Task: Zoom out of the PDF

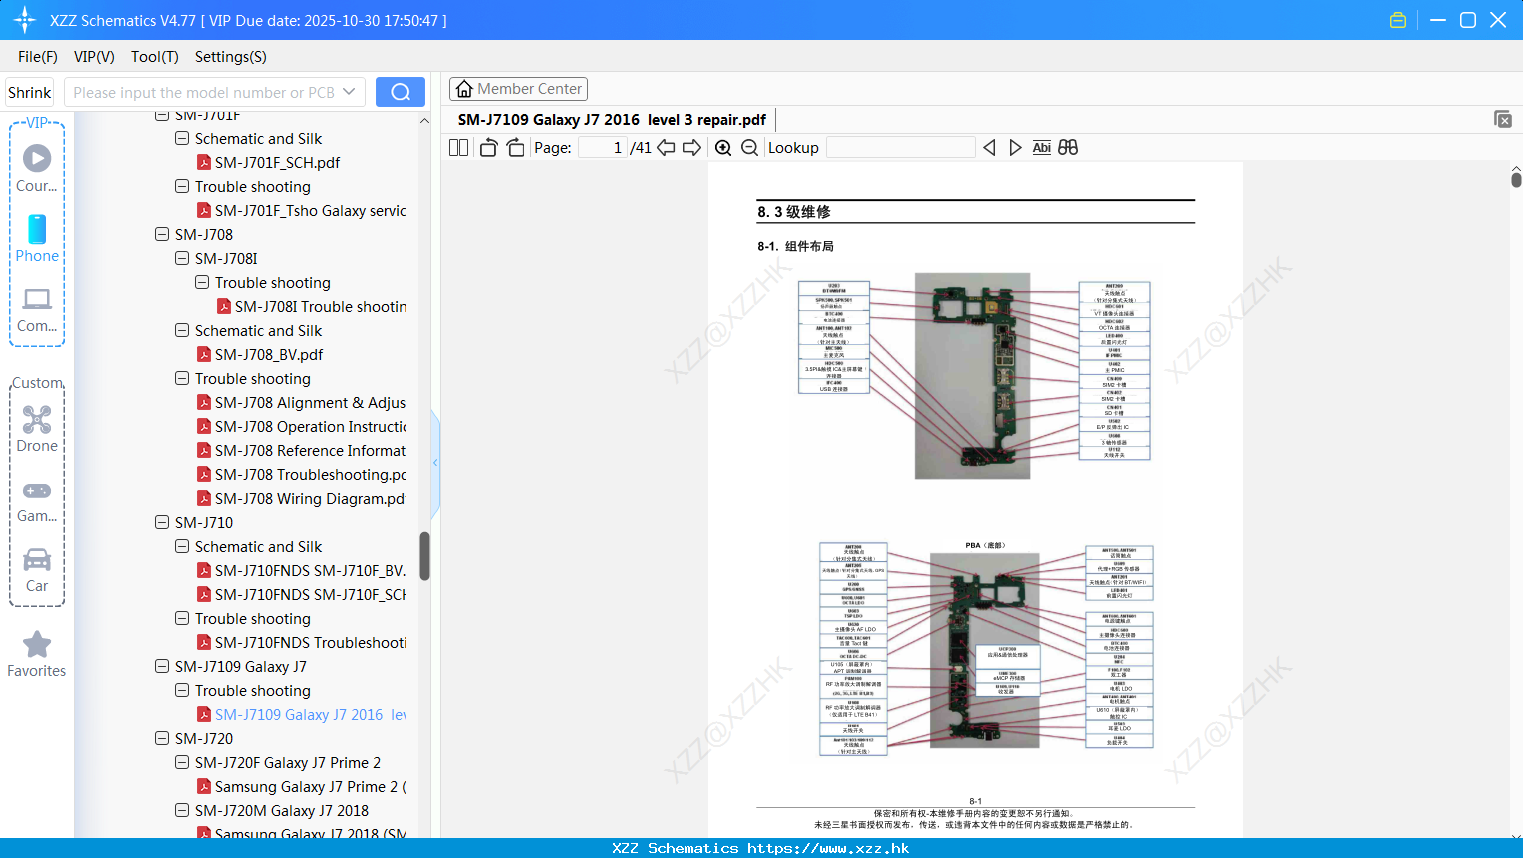Action: point(749,148)
